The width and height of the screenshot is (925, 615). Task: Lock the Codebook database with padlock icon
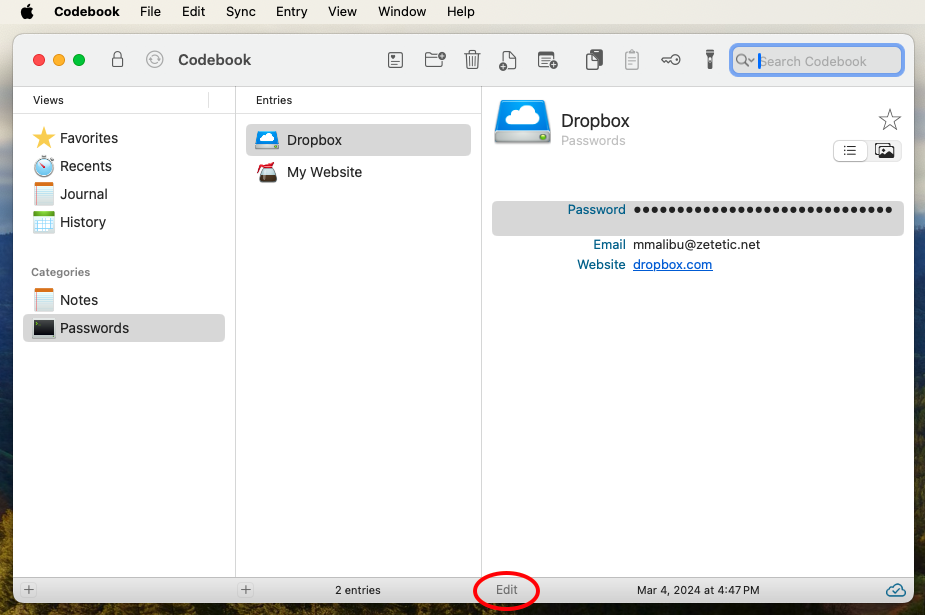pos(117,60)
